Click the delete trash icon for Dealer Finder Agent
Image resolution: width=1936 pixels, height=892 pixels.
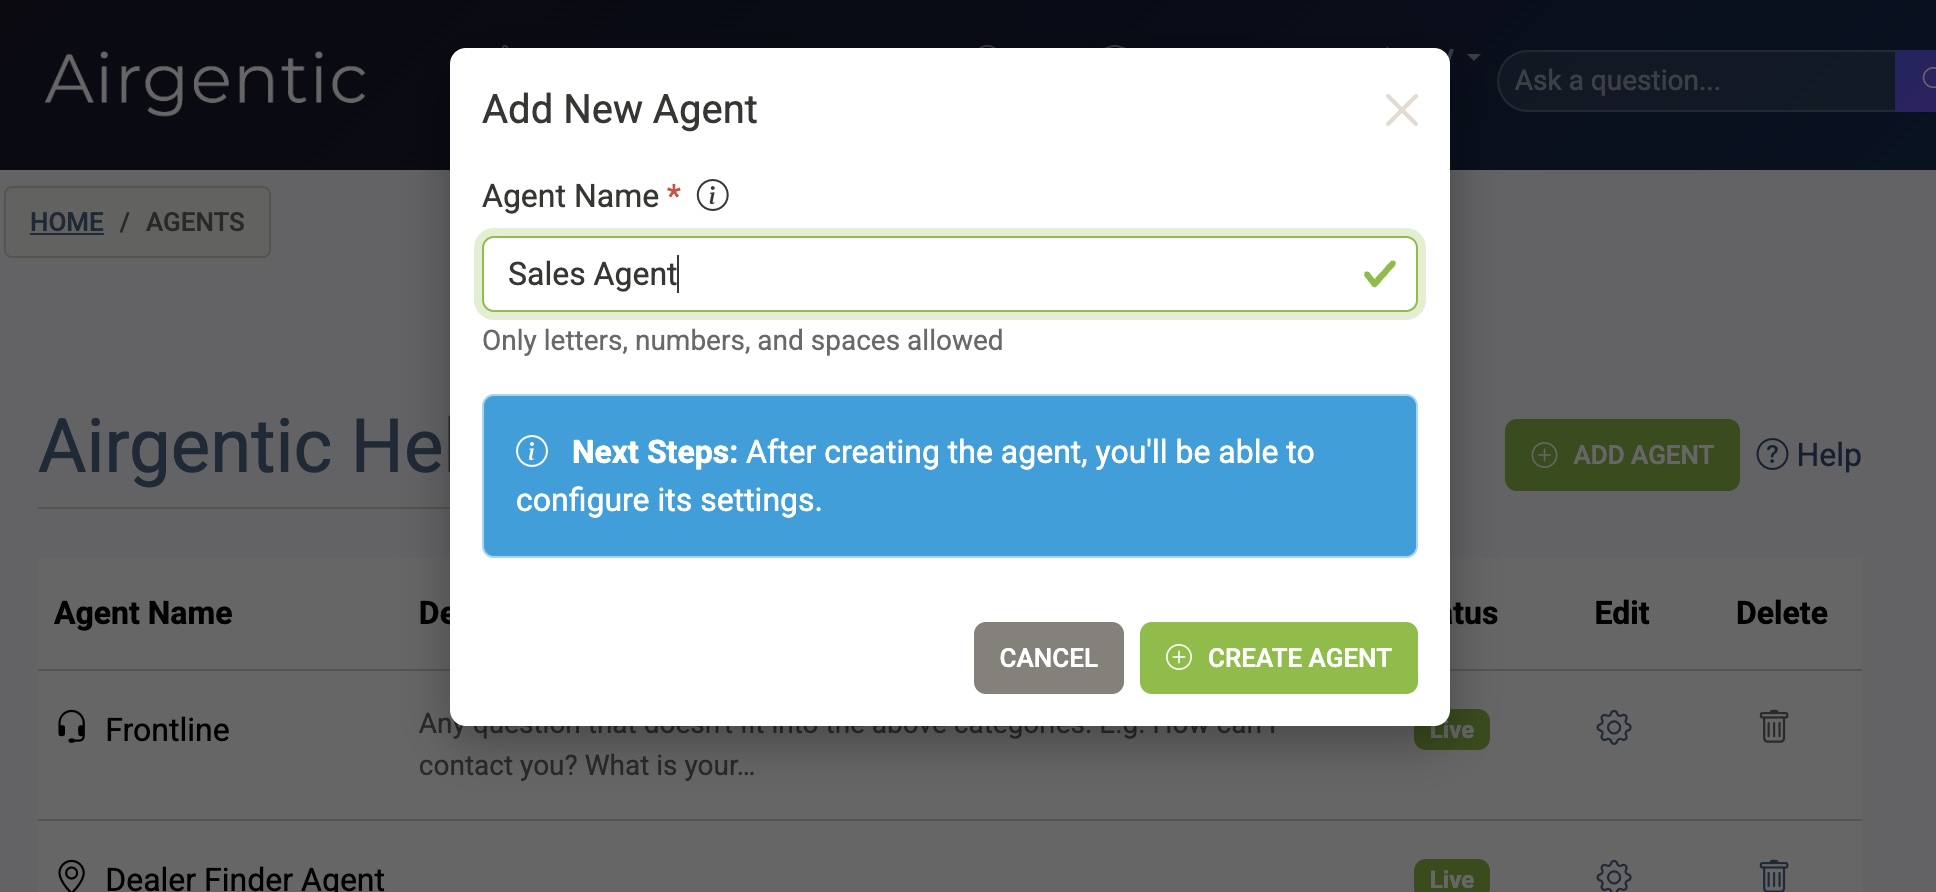(1773, 876)
